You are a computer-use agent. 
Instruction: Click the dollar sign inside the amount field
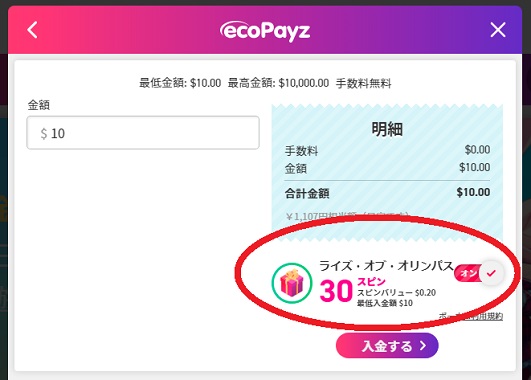point(44,133)
